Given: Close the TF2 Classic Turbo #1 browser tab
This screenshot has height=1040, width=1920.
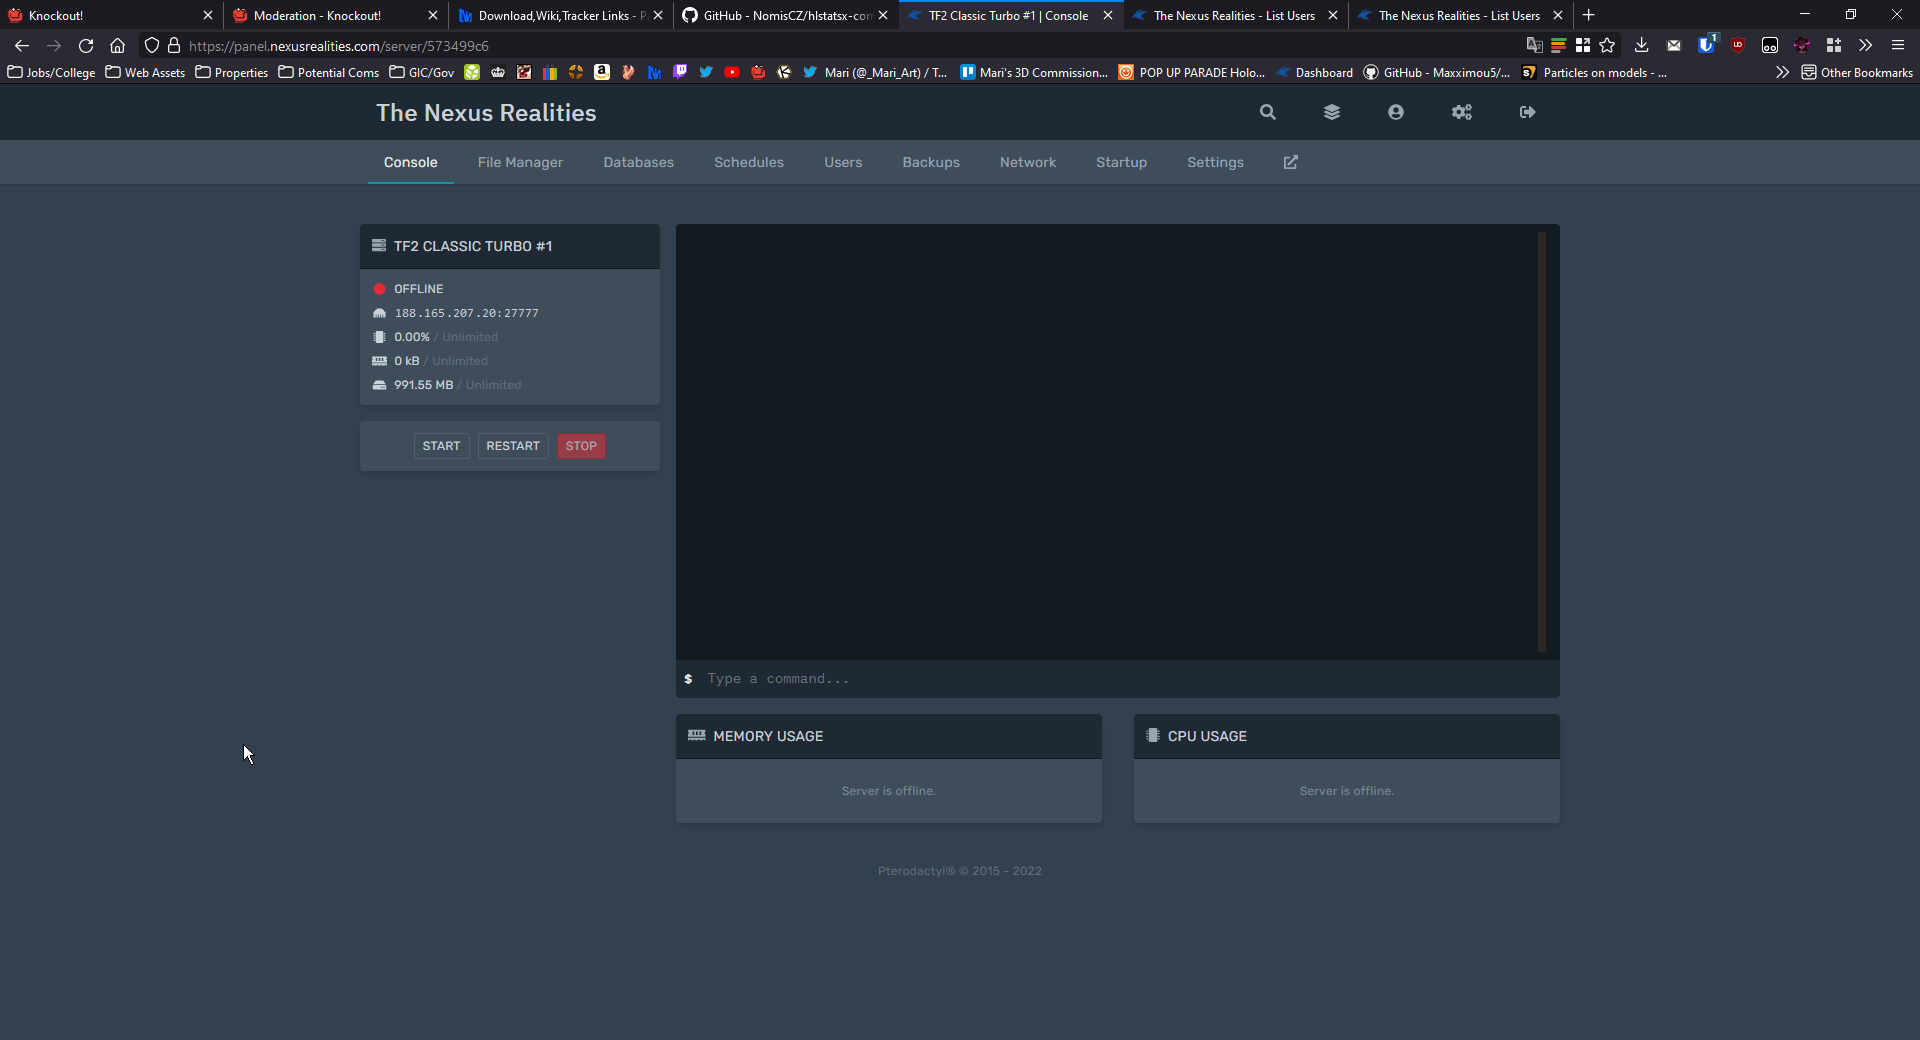Looking at the screenshot, I should (x=1108, y=15).
